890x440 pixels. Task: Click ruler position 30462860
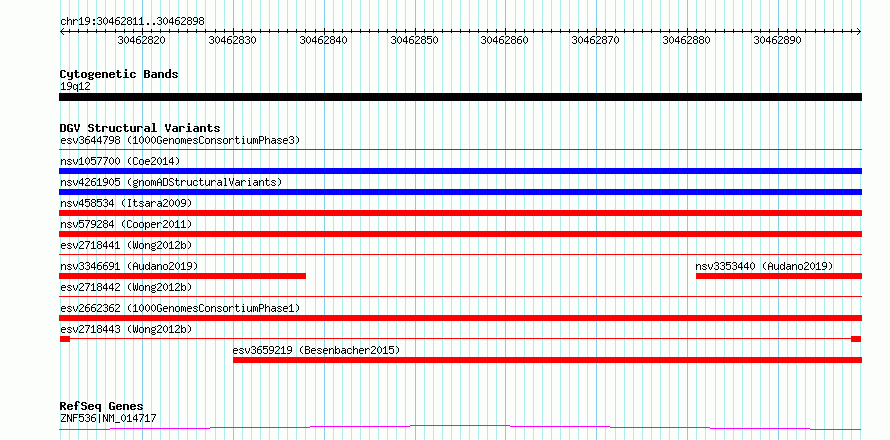click(x=505, y=40)
